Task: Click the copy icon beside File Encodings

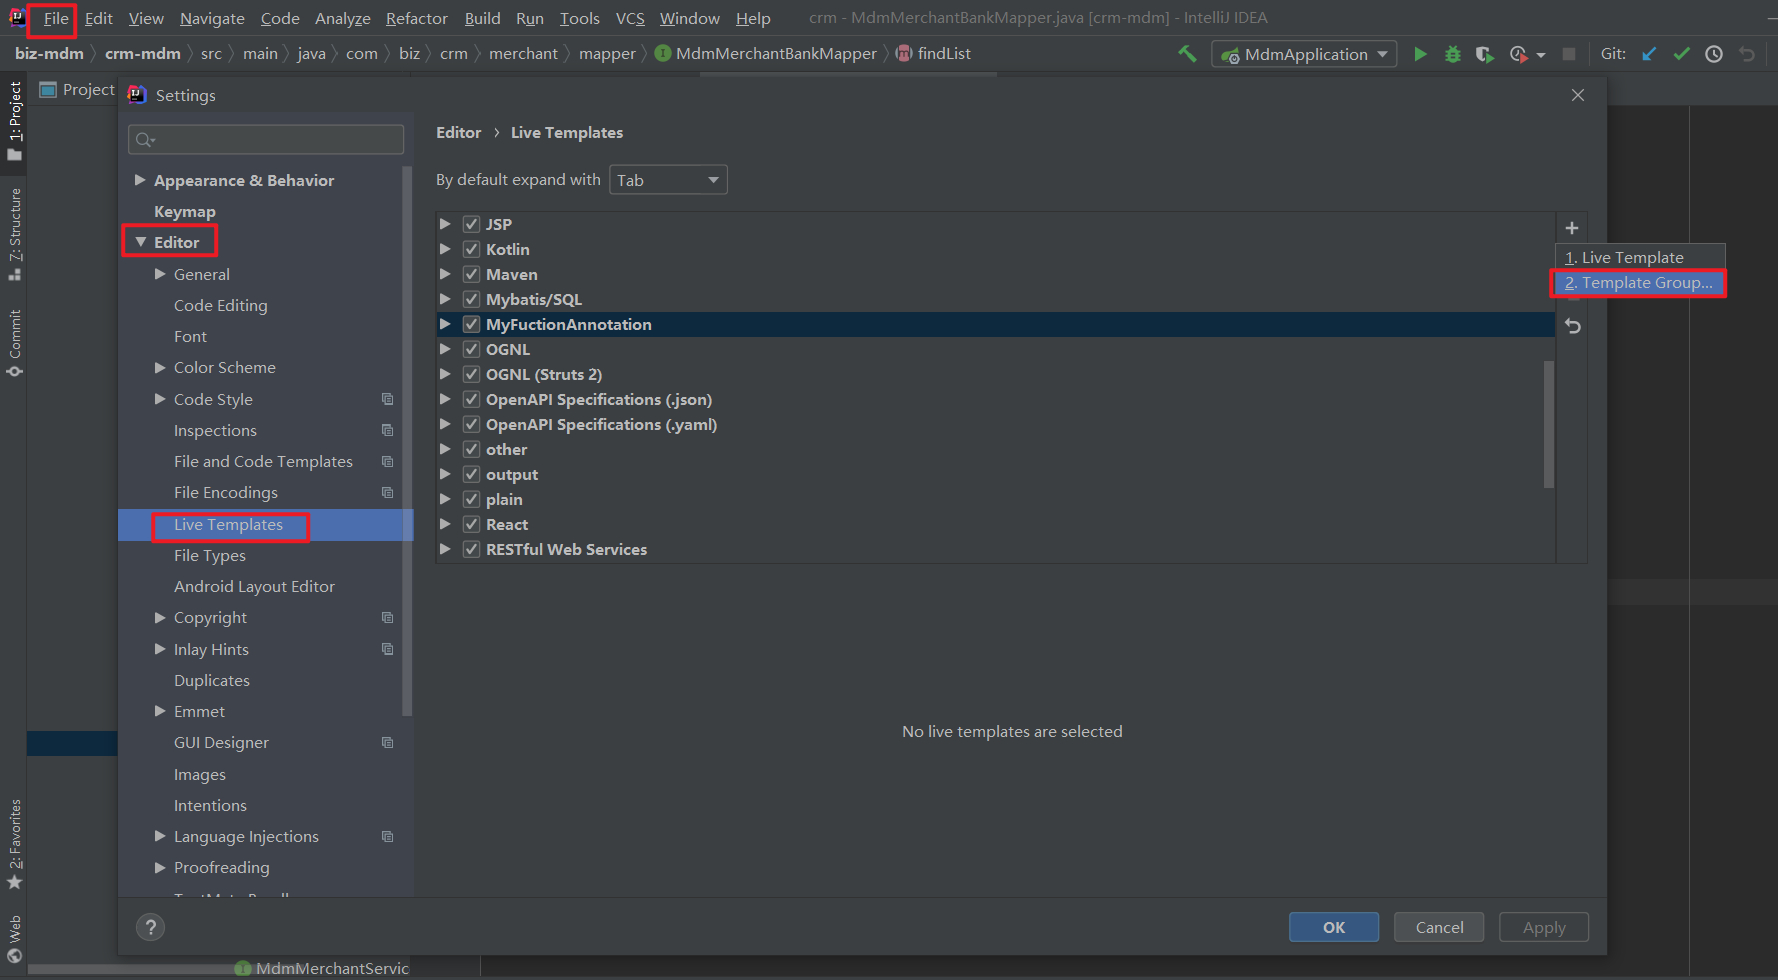Action: (387, 492)
